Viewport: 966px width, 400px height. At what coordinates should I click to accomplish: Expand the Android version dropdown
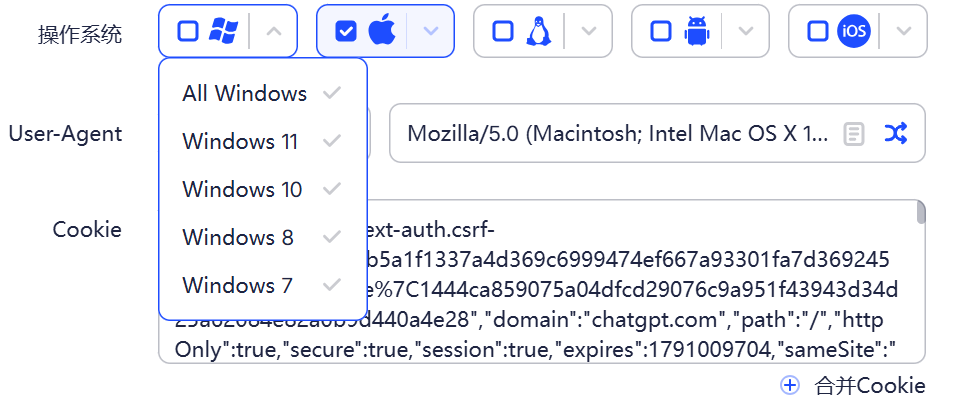coord(746,31)
